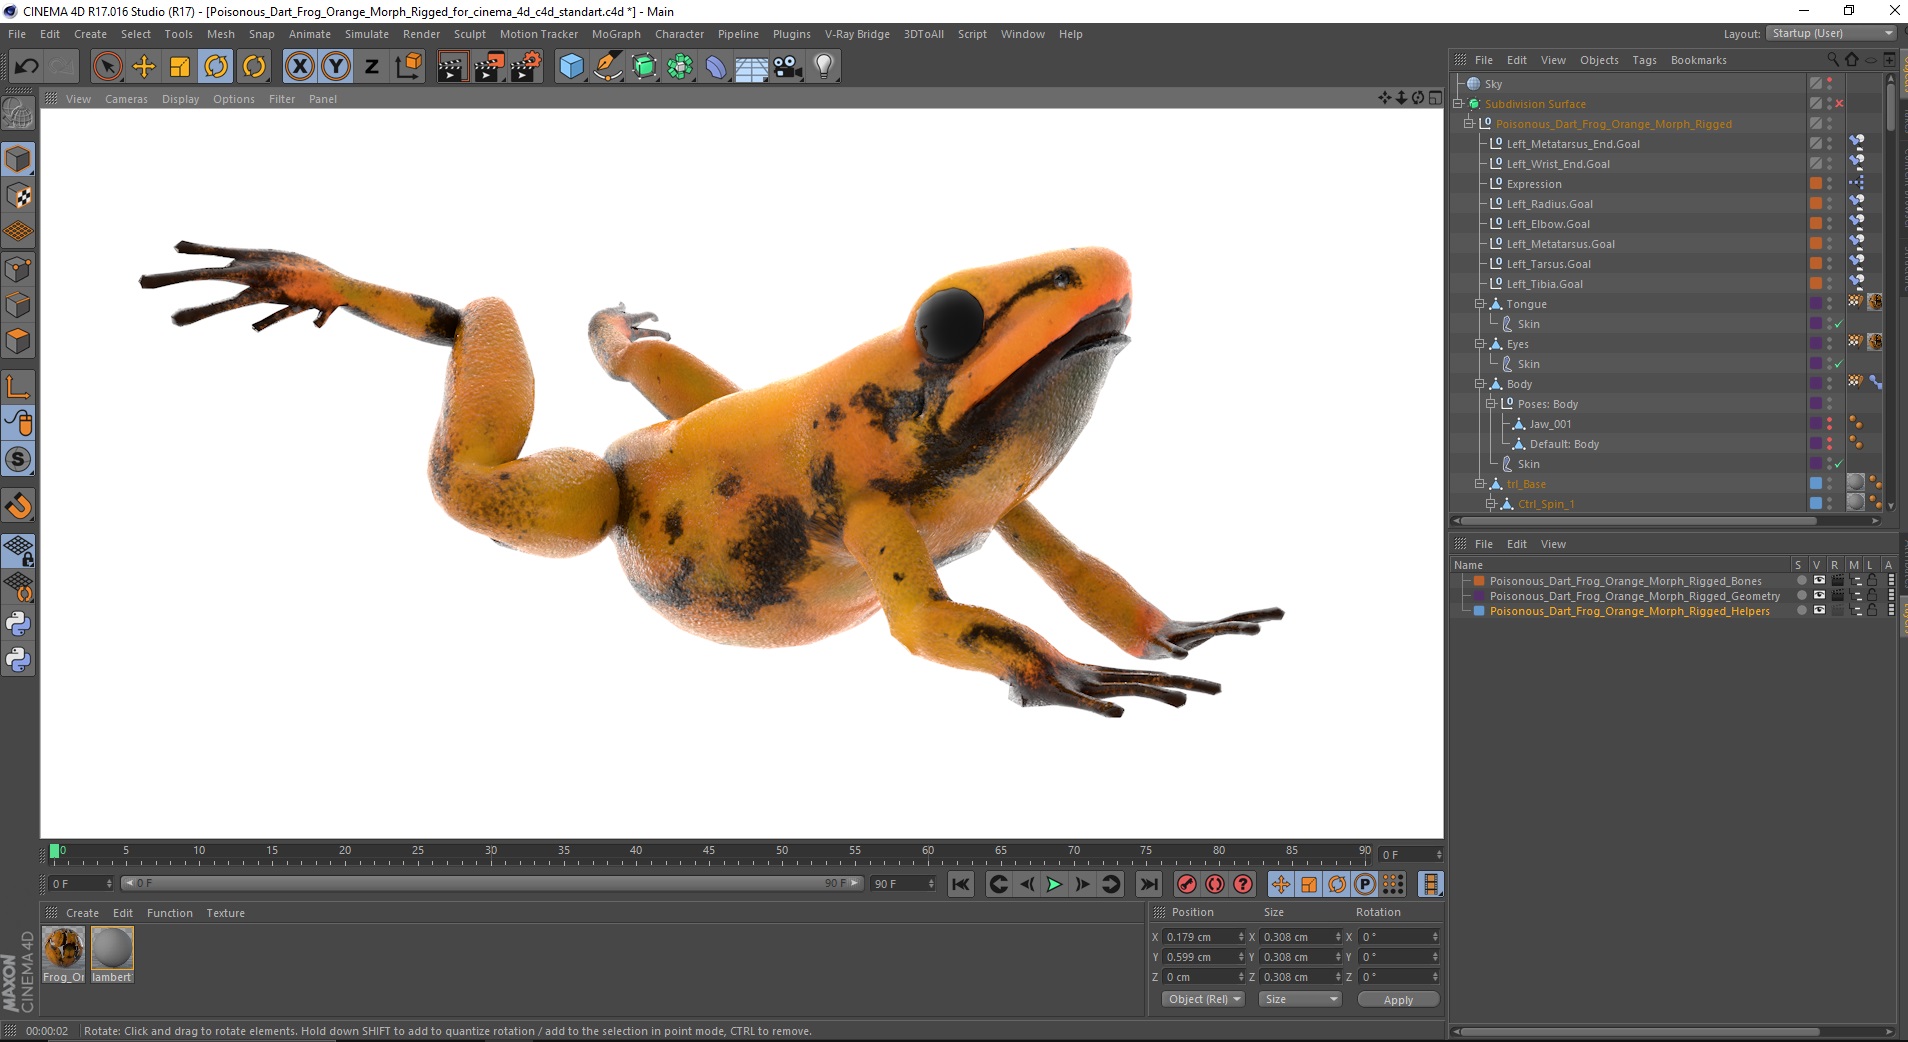The width and height of the screenshot is (1908, 1042).
Task: Click the Bones layer color swatch
Action: [1479, 581]
